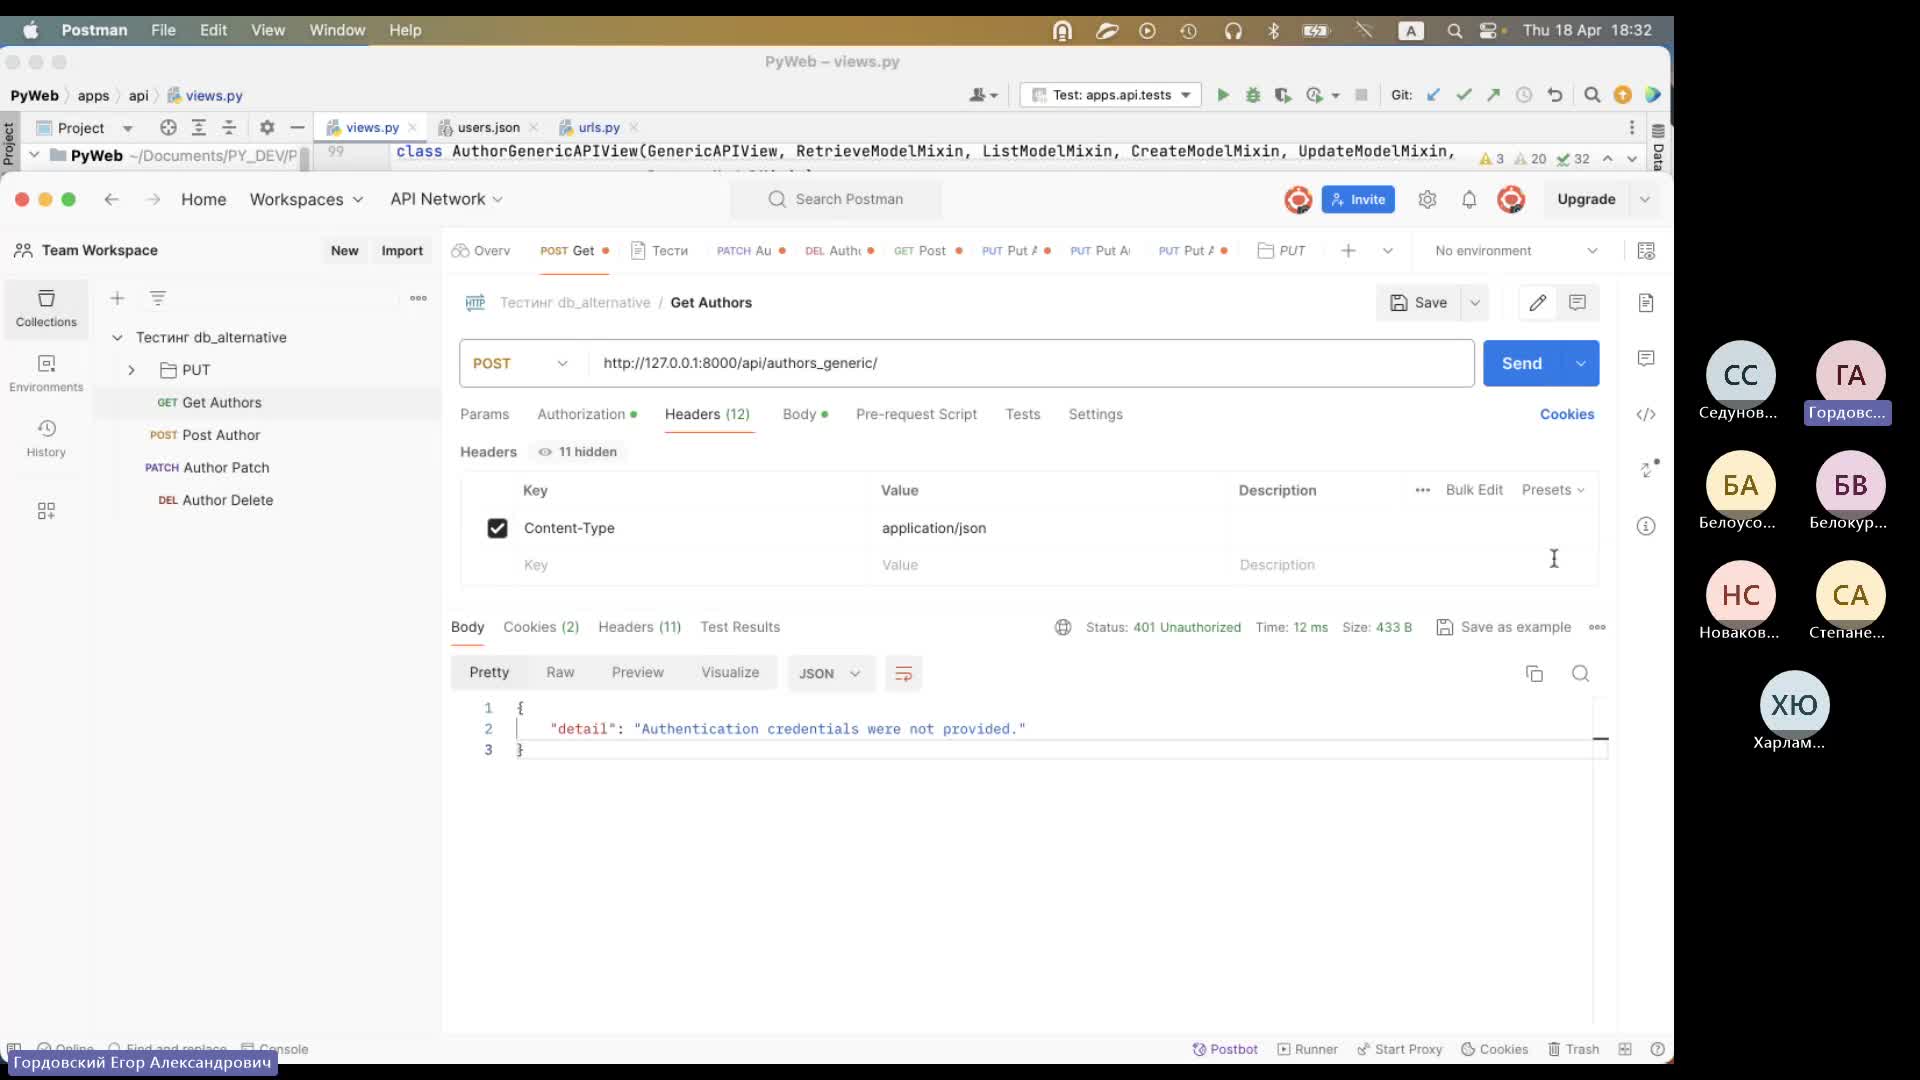Open Pre-request Script tab
Screen dimensions: 1920x1080
[916, 414]
